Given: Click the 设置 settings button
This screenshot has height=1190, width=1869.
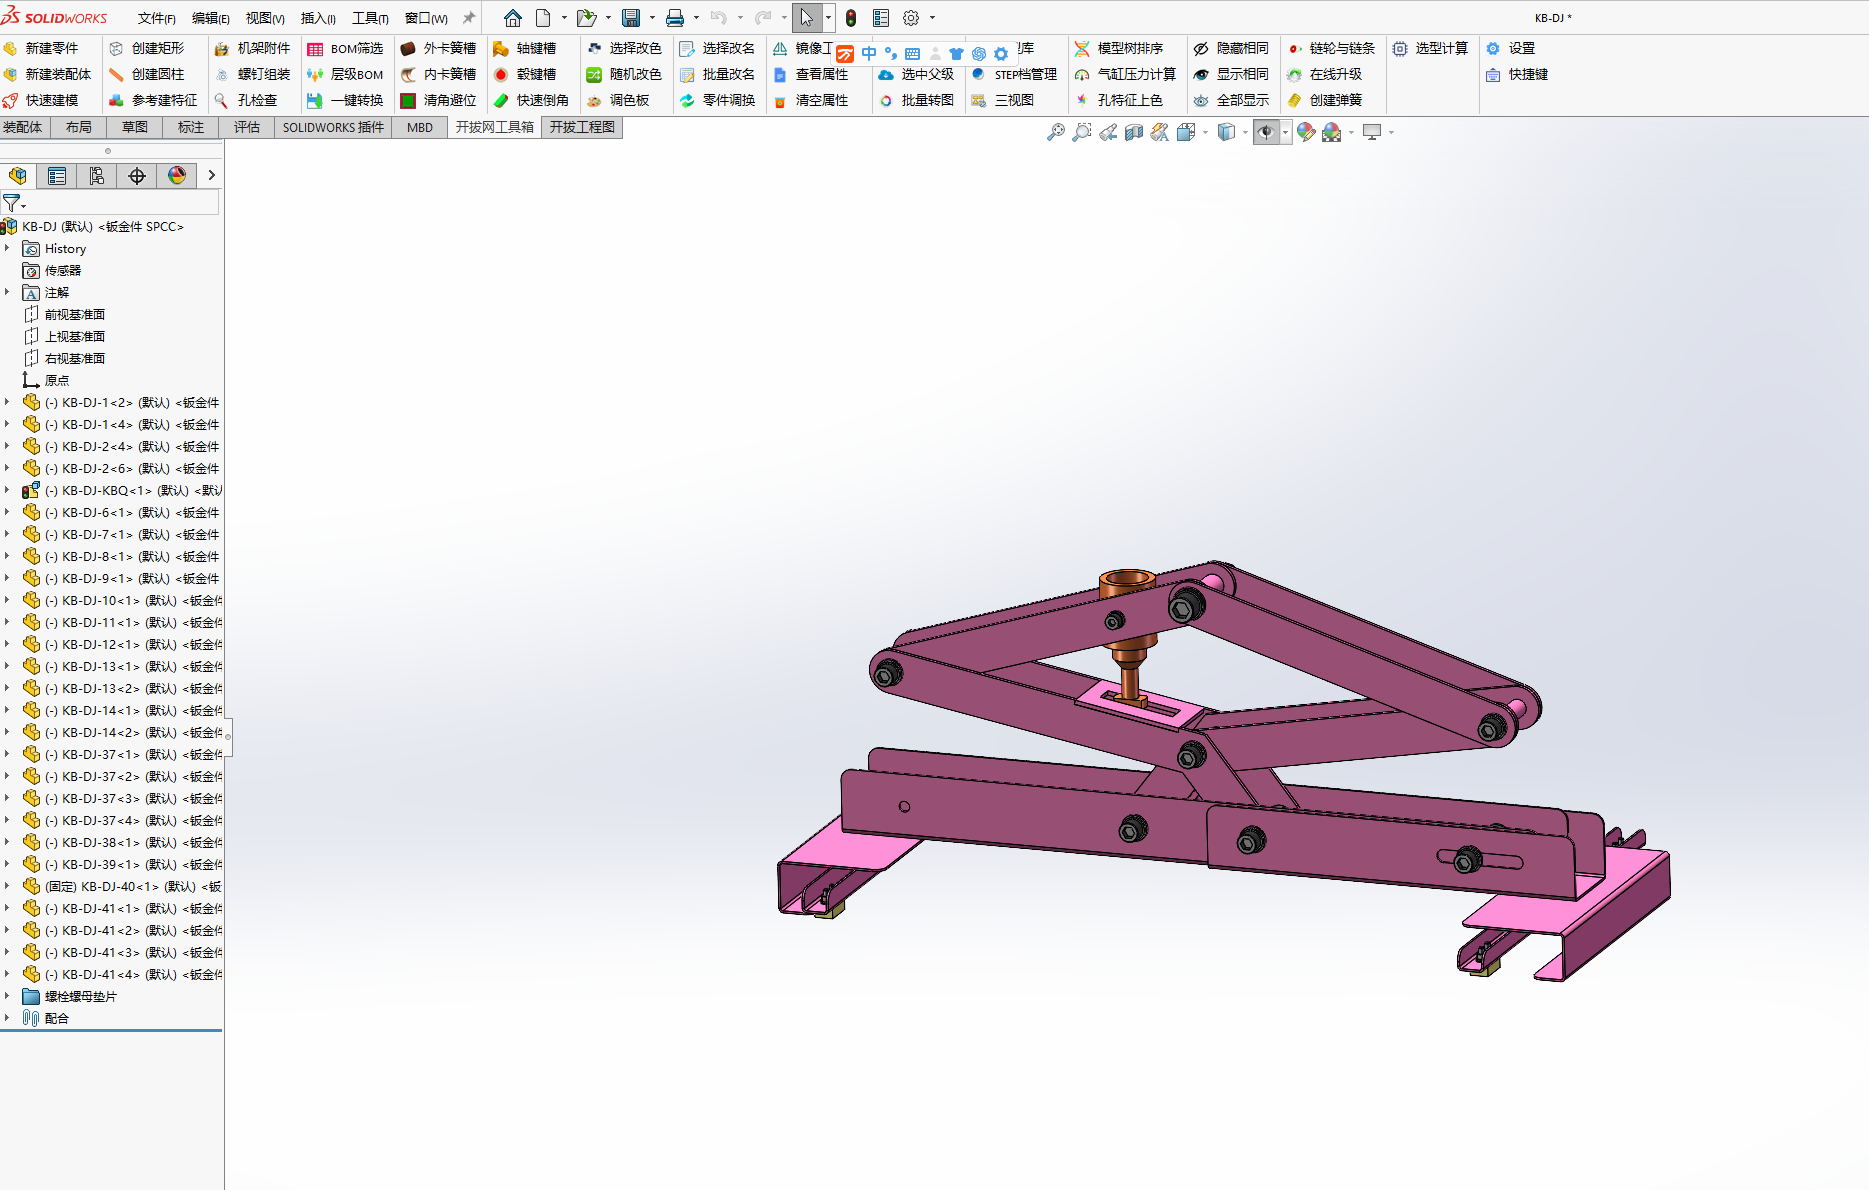Looking at the screenshot, I should pos(1510,48).
